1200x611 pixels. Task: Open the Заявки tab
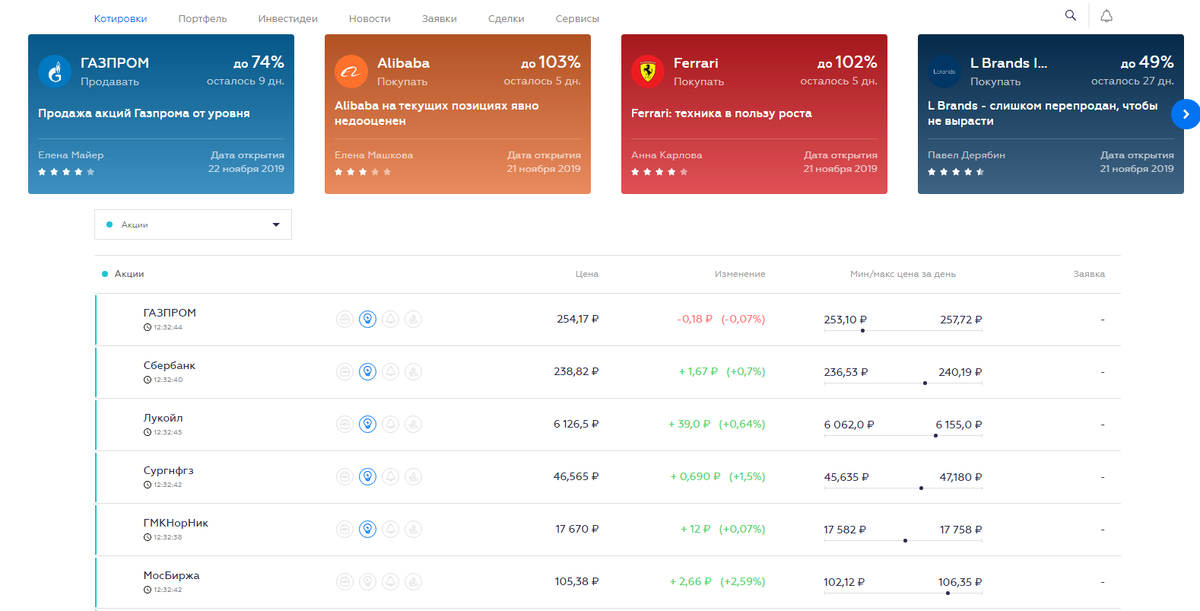(x=439, y=19)
